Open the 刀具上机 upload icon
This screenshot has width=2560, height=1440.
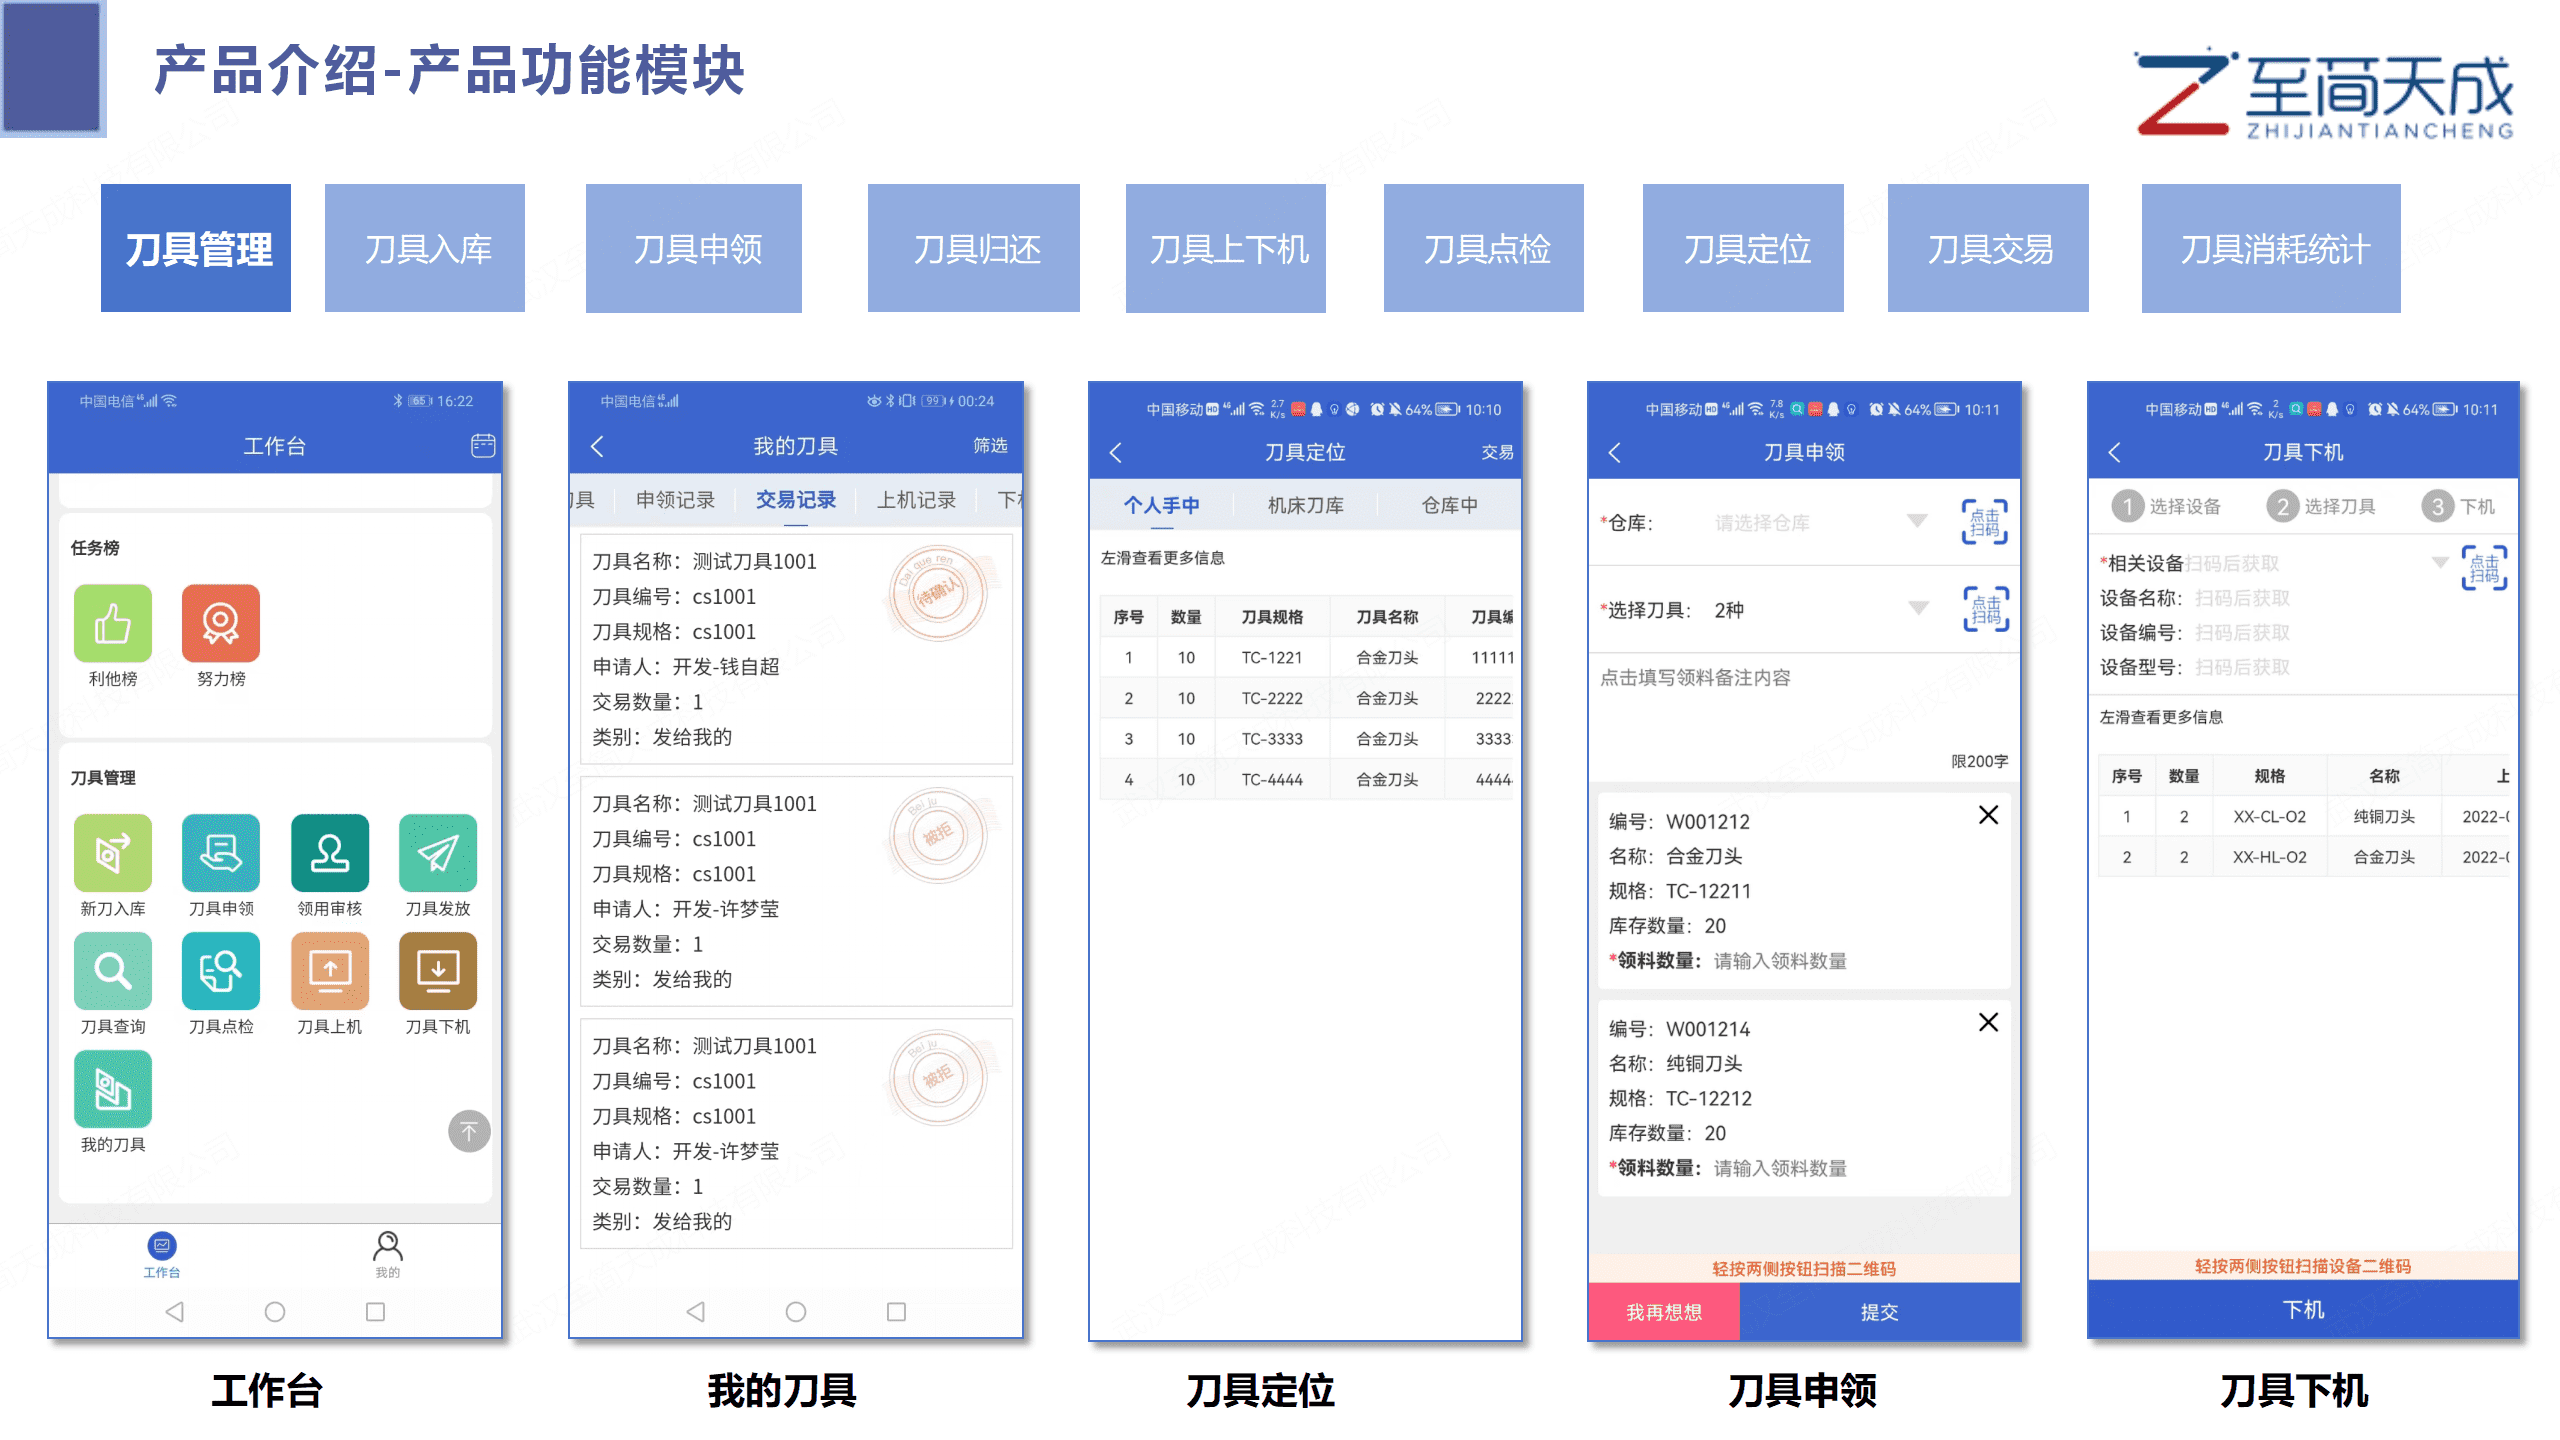click(x=329, y=970)
